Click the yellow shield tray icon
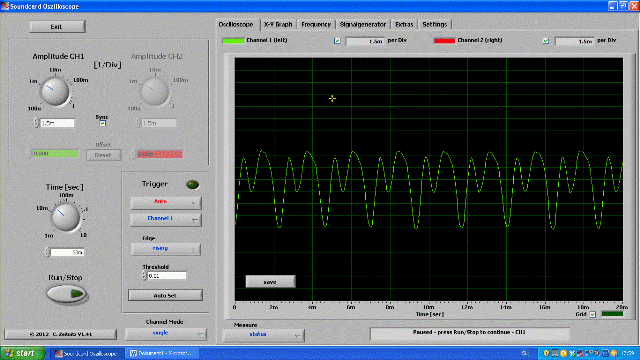Viewport: 640px width, 360px height. [546, 353]
